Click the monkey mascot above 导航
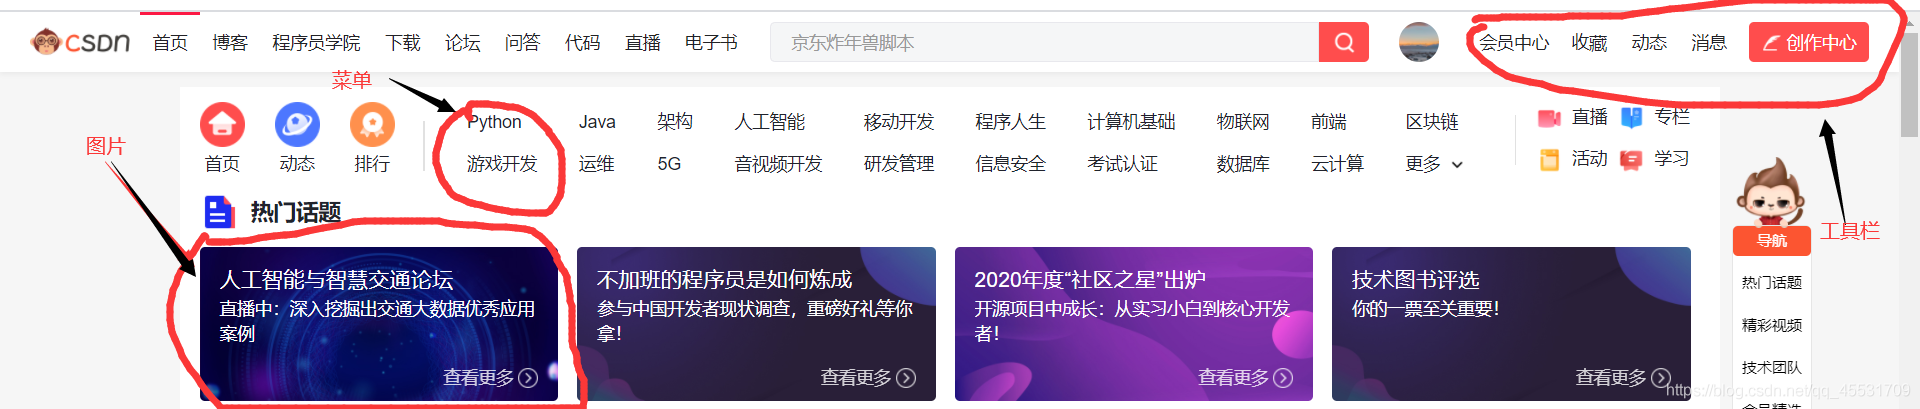Screen dimensions: 1920x409 click(x=1770, y=192)
